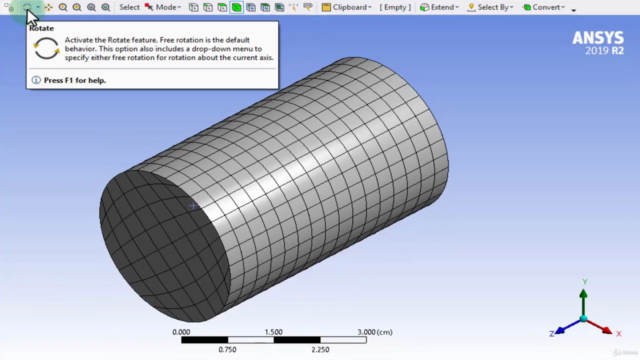640x360 pixels.
Task: Click the blue magnifier Zoom To Fit icon
Action: coord(91,7)
